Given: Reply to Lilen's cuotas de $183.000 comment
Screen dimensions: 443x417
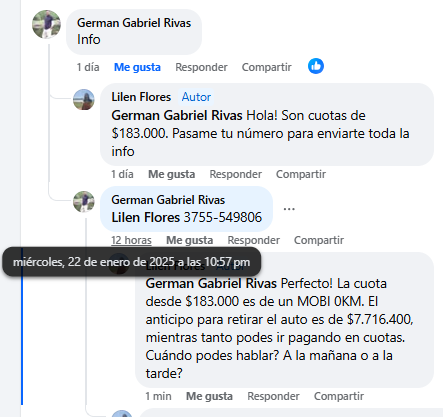Looking at the screenshot, I should pos(235,174).
